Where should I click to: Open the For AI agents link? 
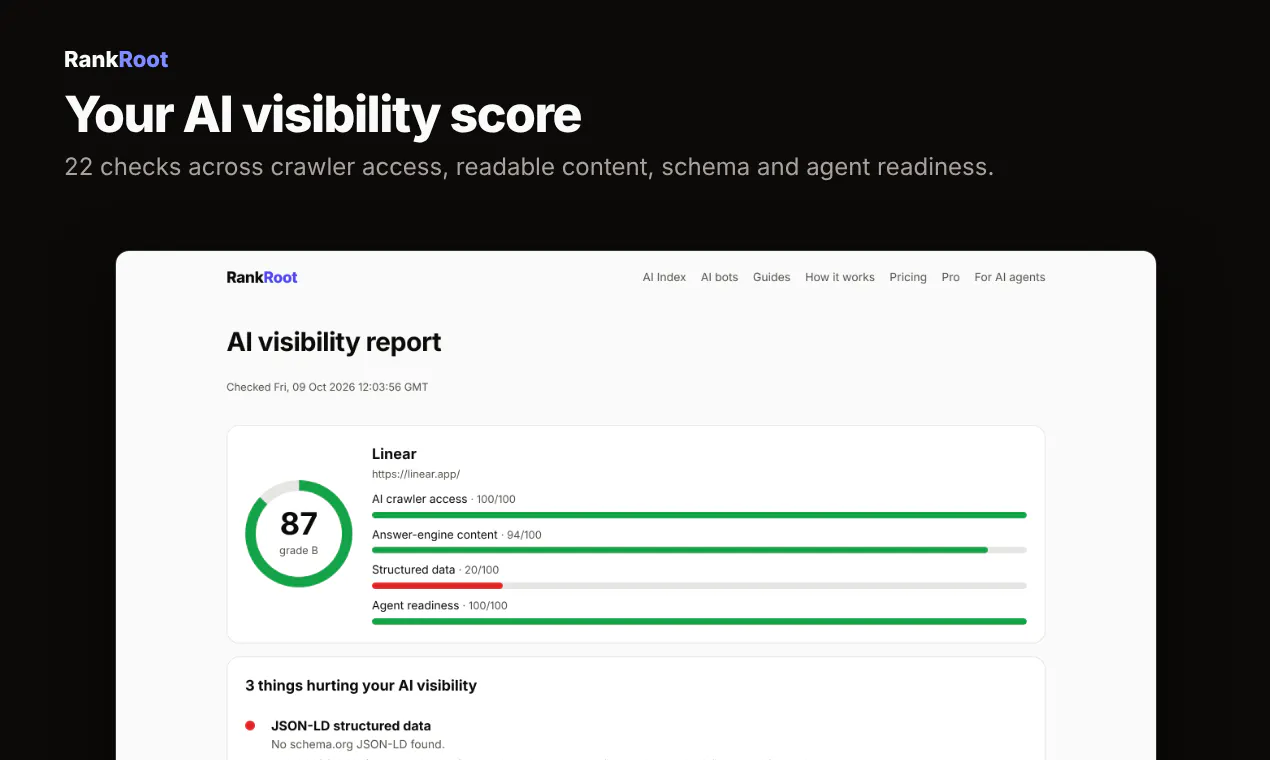(x=1010, y=277)
